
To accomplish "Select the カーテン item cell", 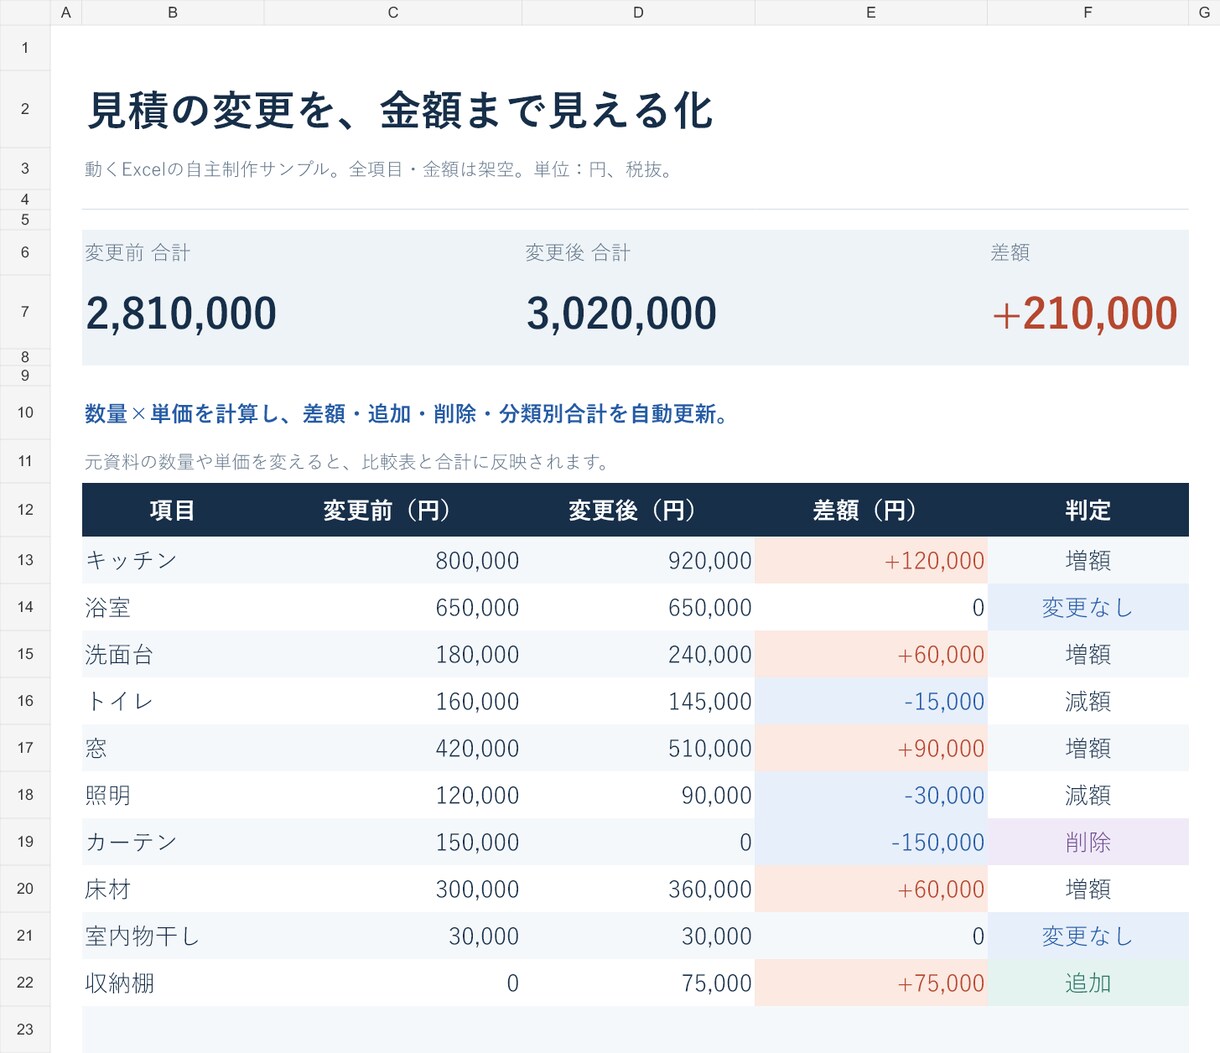I will coord(173,842).
